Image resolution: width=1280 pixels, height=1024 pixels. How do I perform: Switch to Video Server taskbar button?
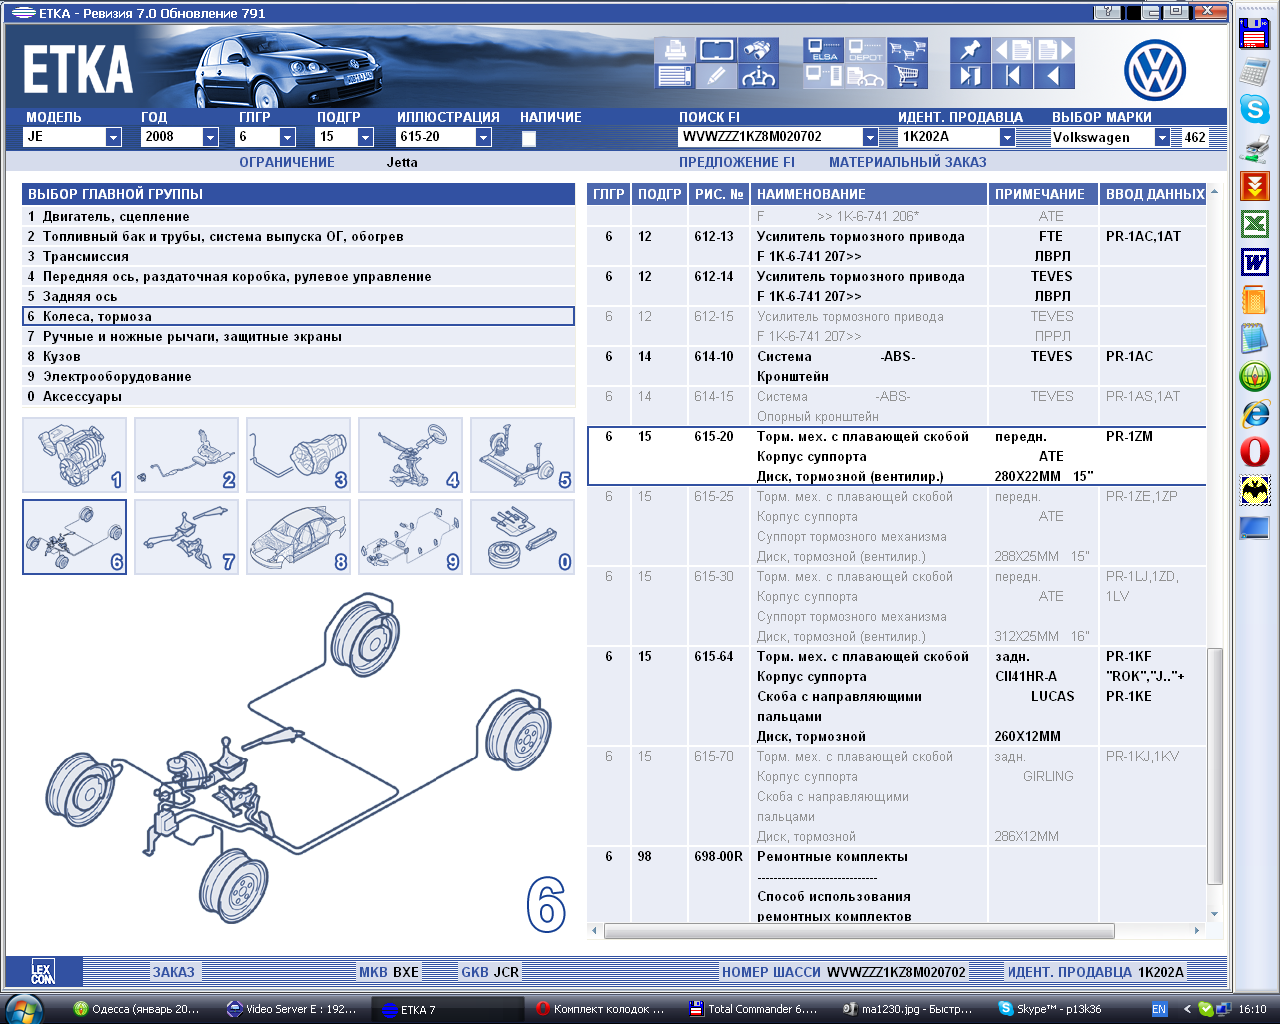293,1009
